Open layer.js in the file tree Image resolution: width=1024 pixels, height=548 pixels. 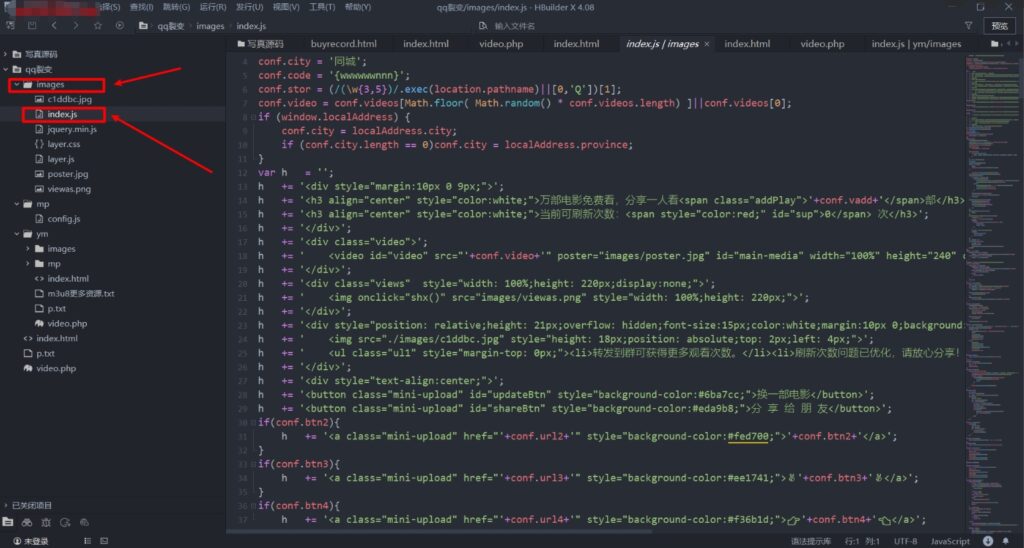[61, 159]
